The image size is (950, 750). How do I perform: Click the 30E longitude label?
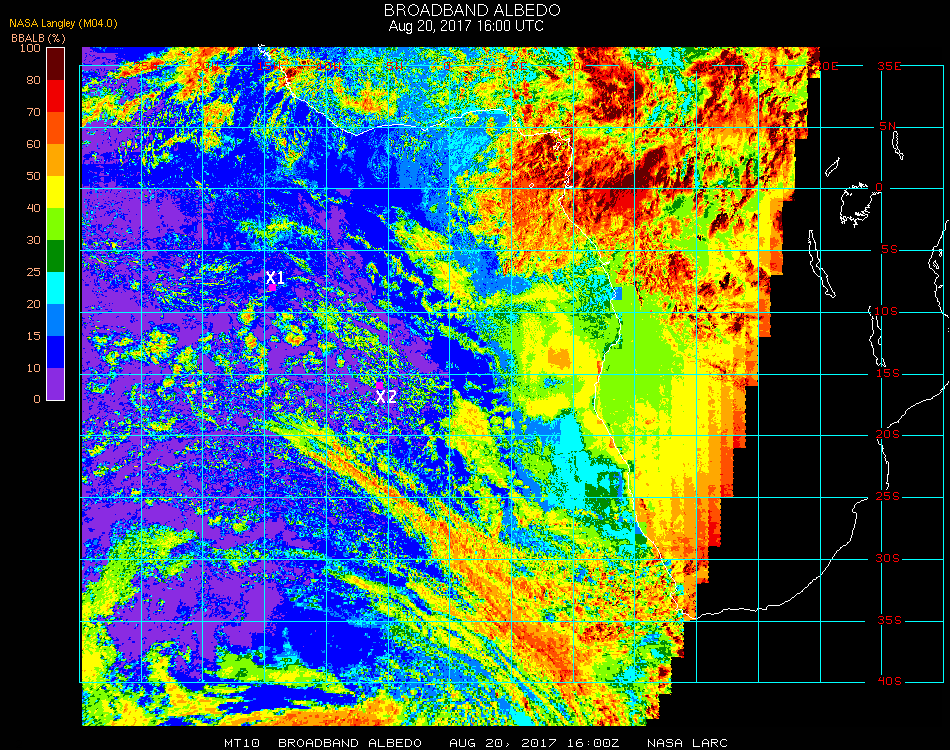(x=828, y=66)
